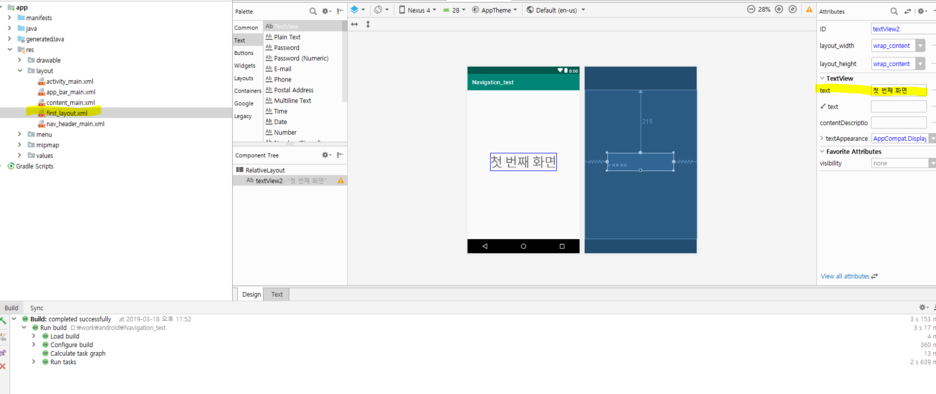This screenshot has width=936, height=394.
Task: Open layout_width dropdown arrow
Action: coord(920,45)
